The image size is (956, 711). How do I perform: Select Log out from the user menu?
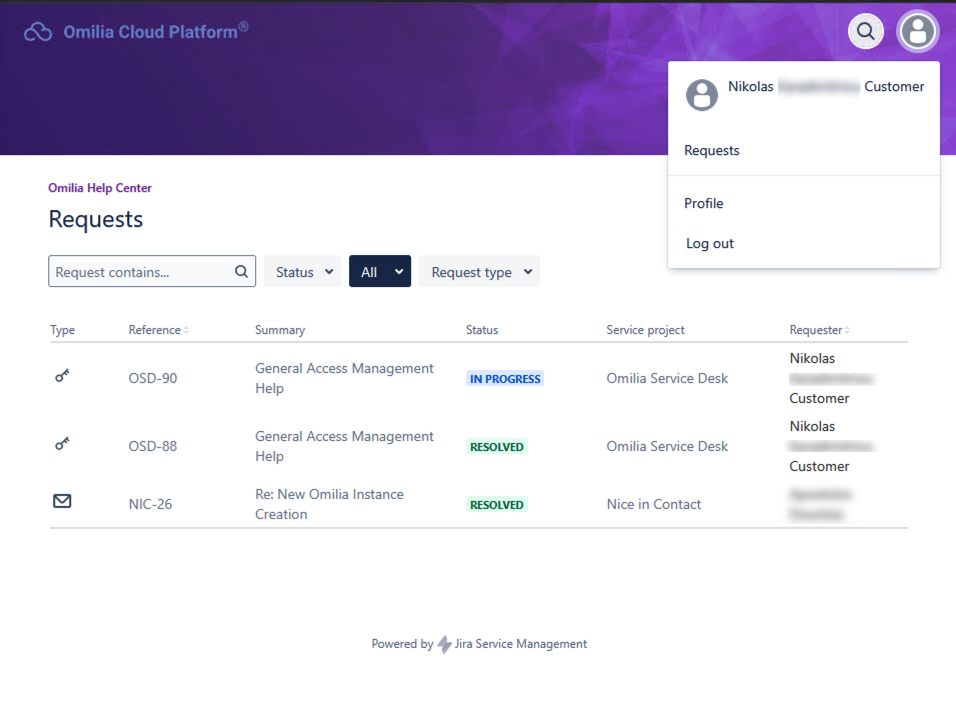(710, 243)
